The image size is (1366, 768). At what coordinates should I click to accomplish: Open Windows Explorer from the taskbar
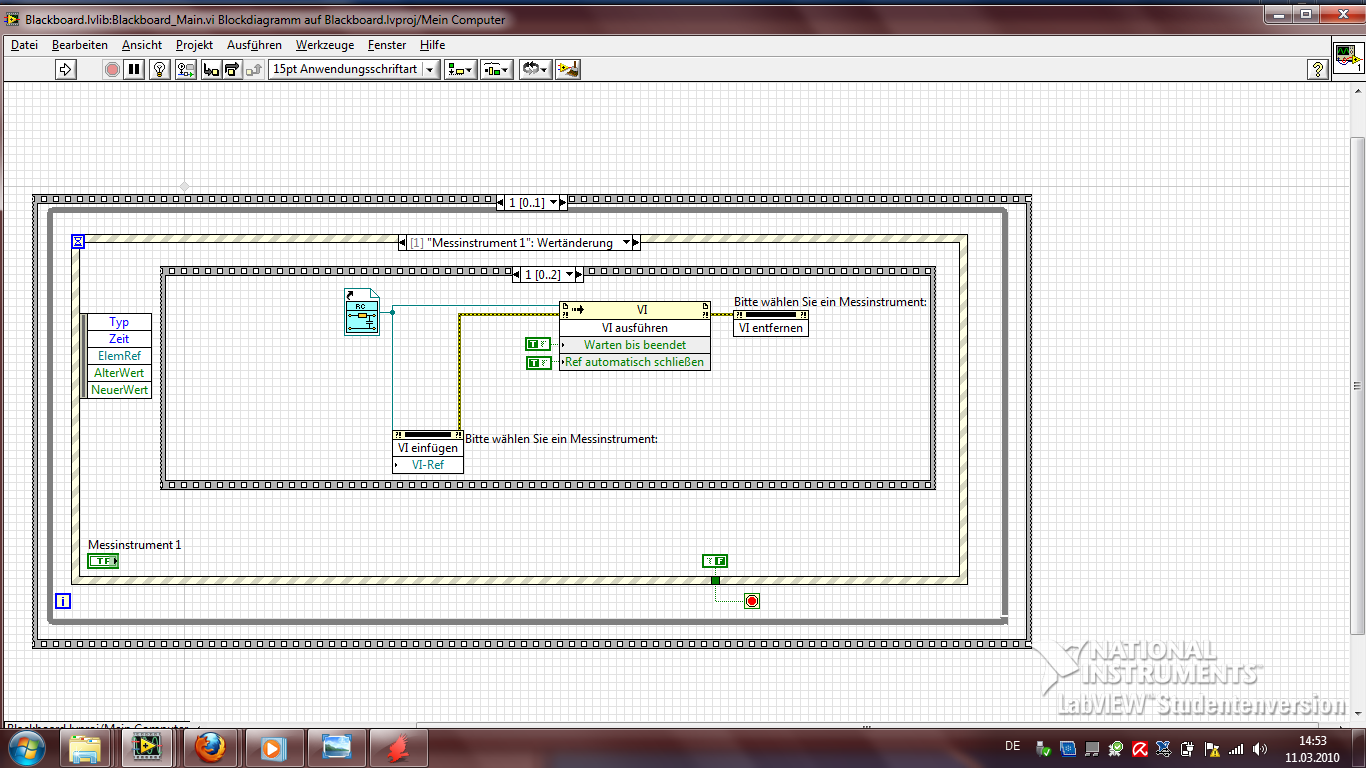86,747
